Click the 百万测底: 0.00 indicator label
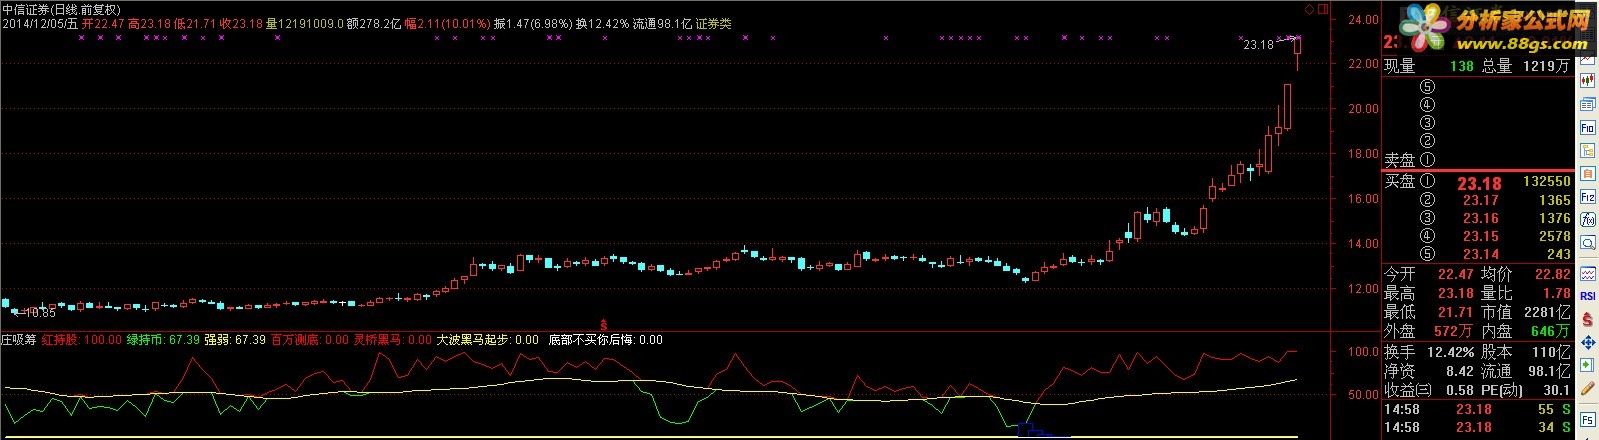 pos(310,340)
